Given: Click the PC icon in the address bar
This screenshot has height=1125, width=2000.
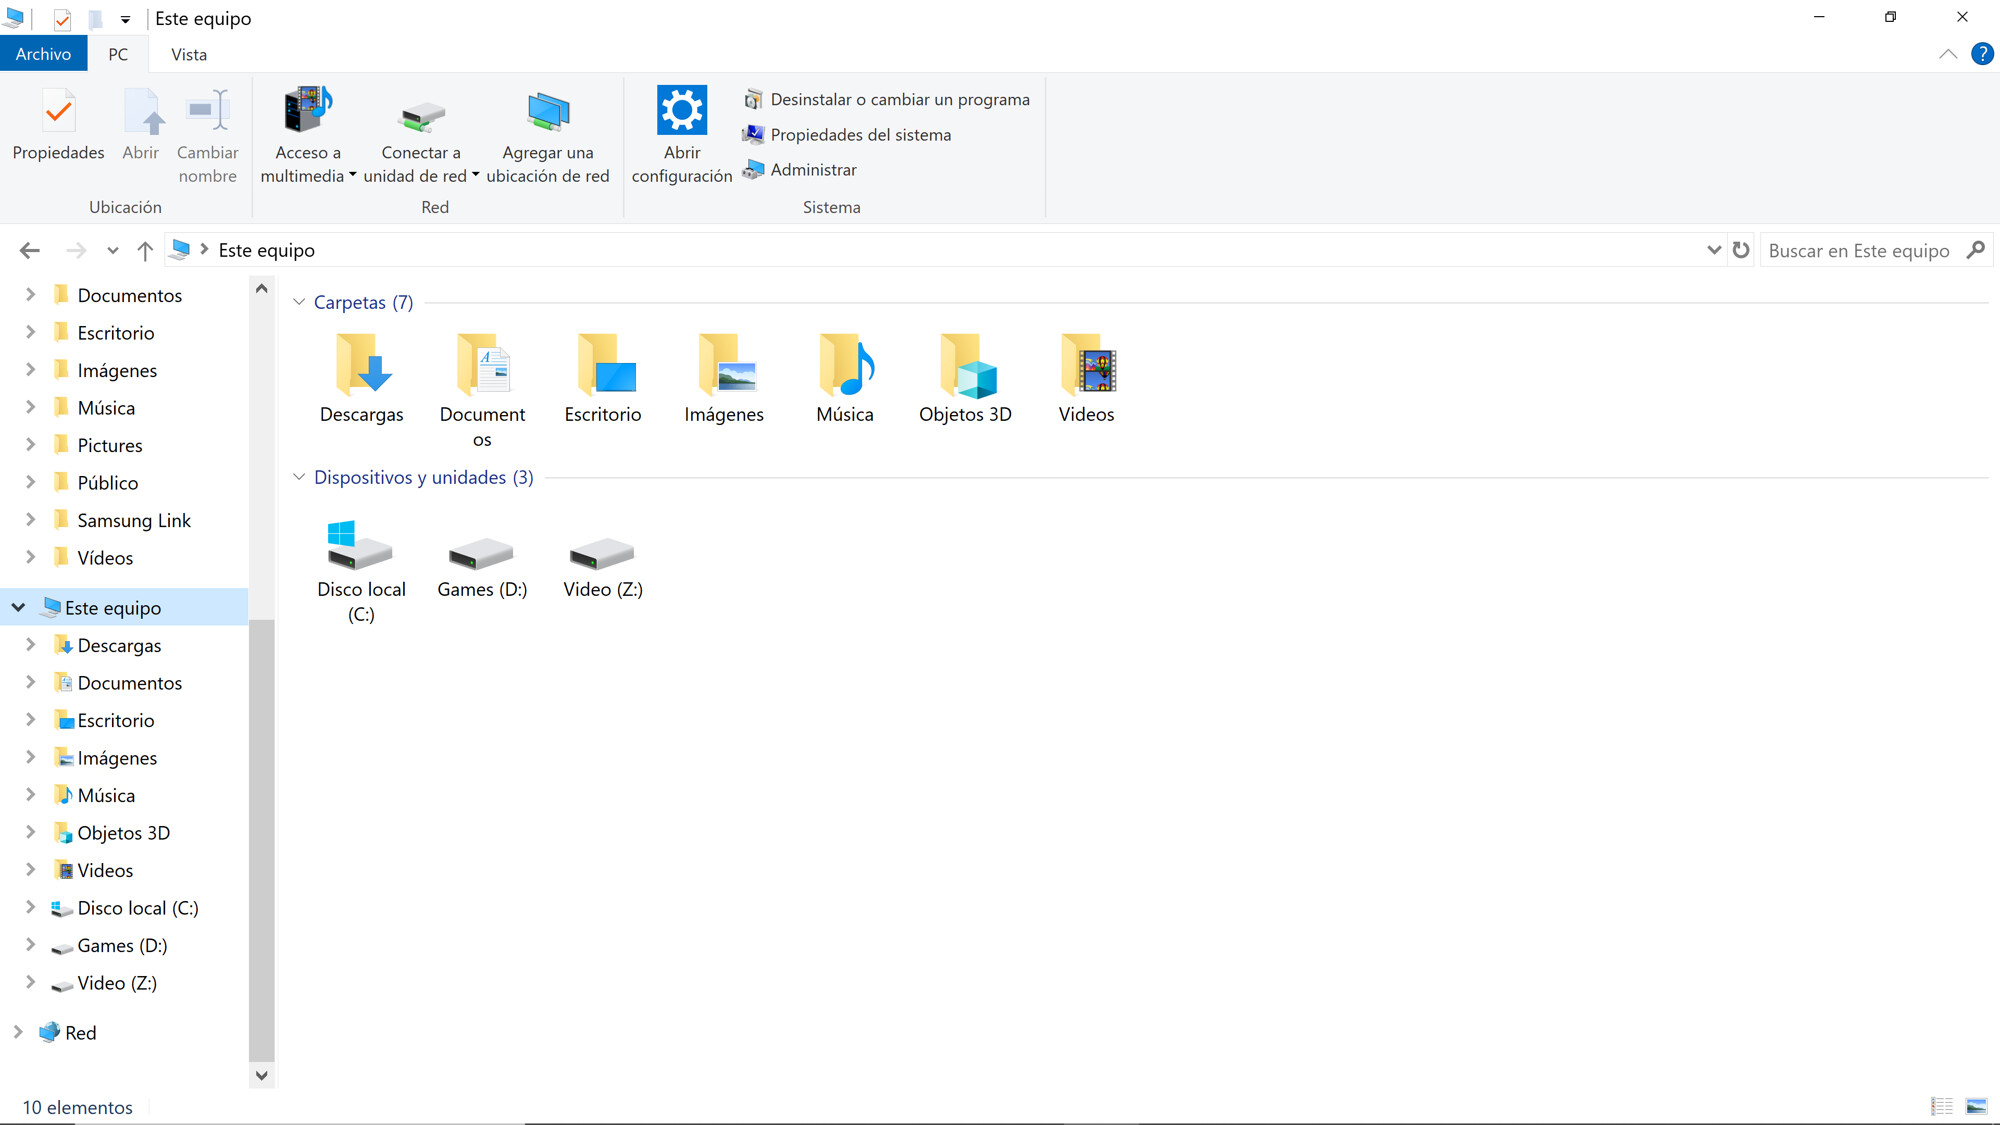Looking at the screenshot, I should coord(181,250).
